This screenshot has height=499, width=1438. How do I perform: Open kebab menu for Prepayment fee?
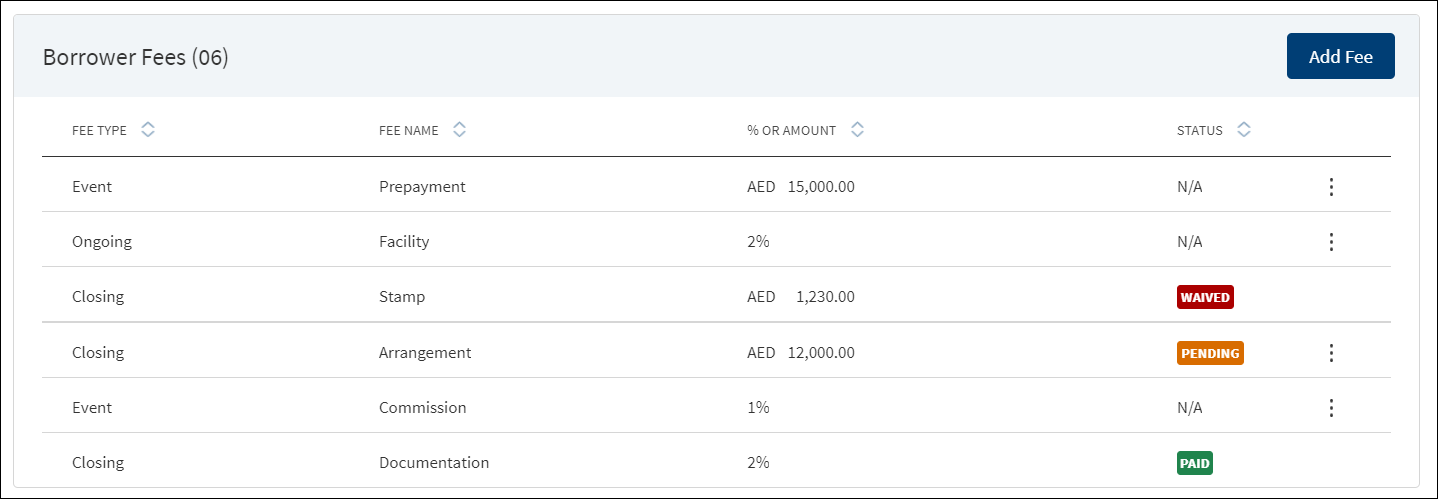tap(1331, 187)
